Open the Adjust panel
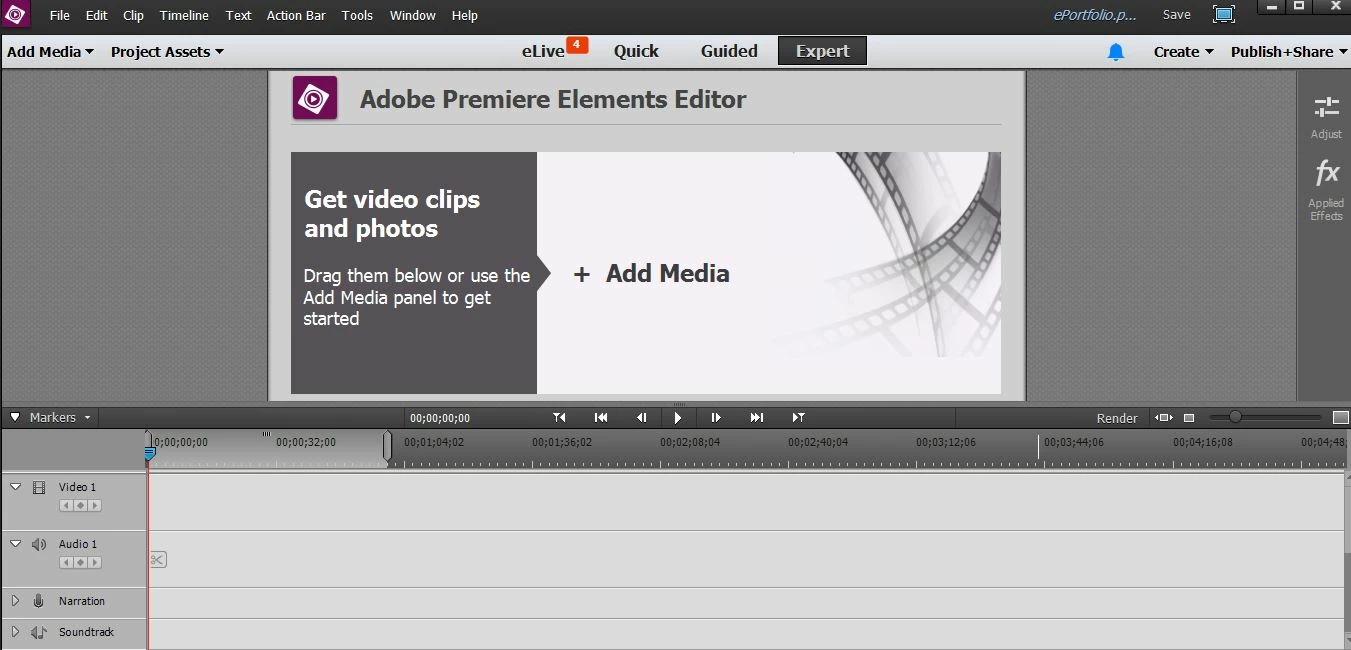 click(1326, 117)
